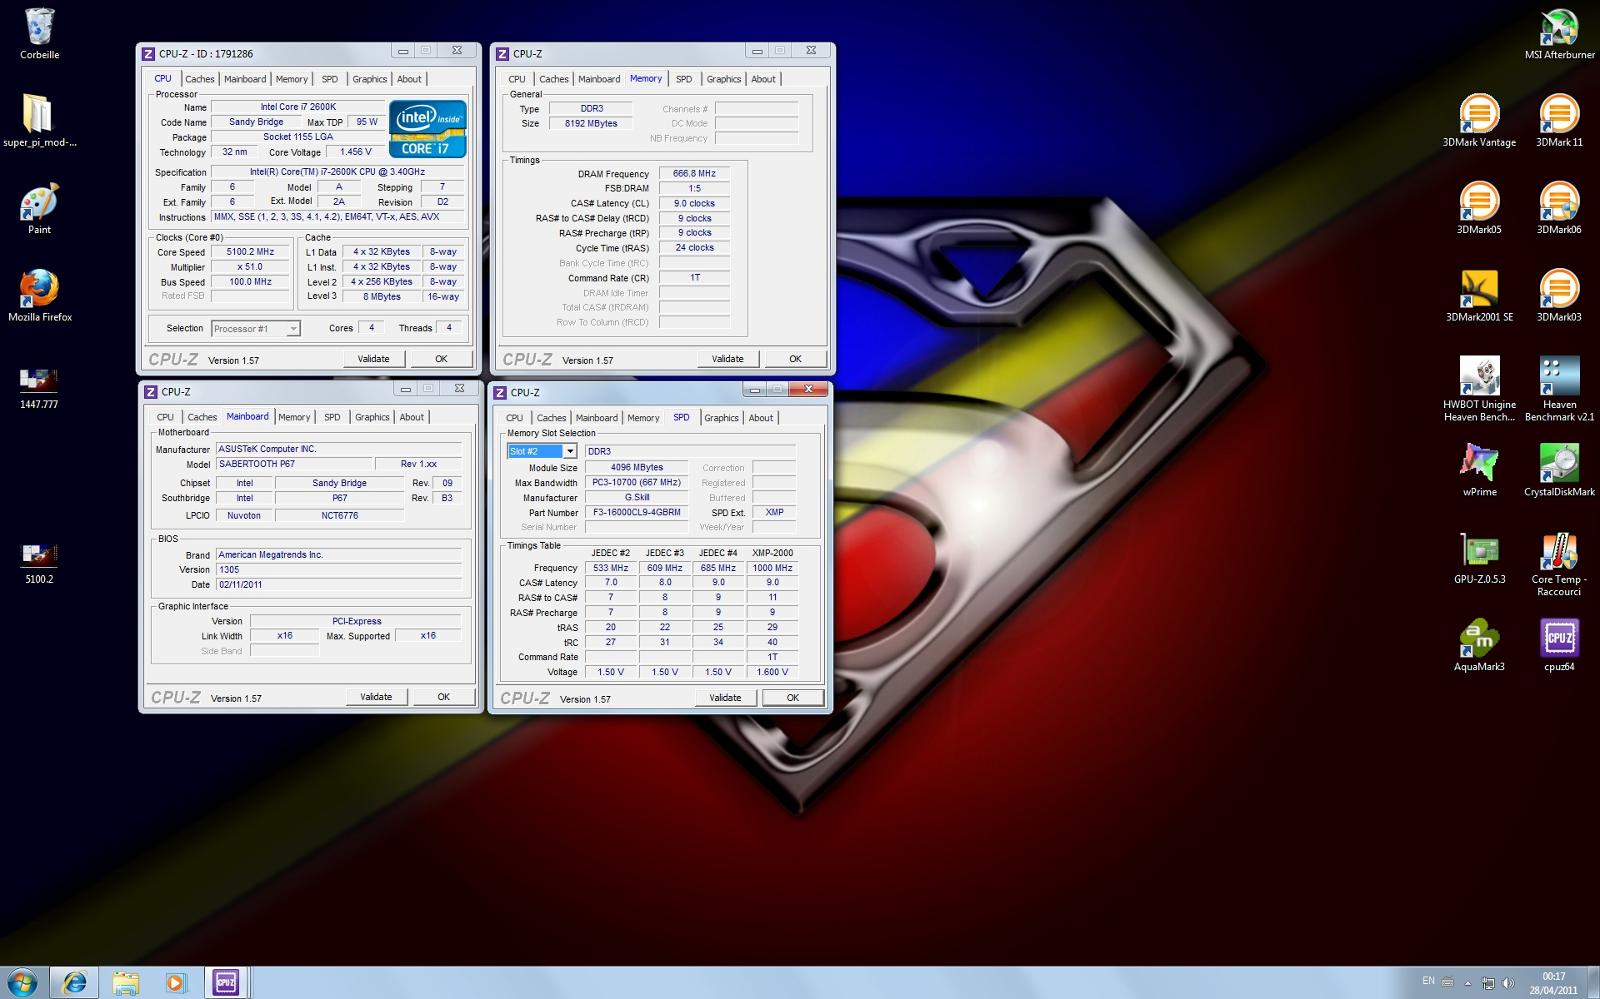Click Validate in the SPD CPU-Z window

(x=726, y=697)
